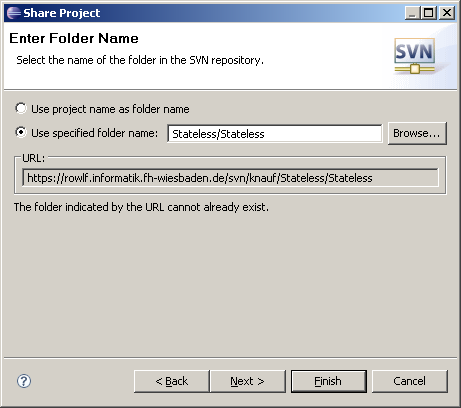
Task: Click the "Enter Folder Name" heading
Action: [x=74, y=38]
